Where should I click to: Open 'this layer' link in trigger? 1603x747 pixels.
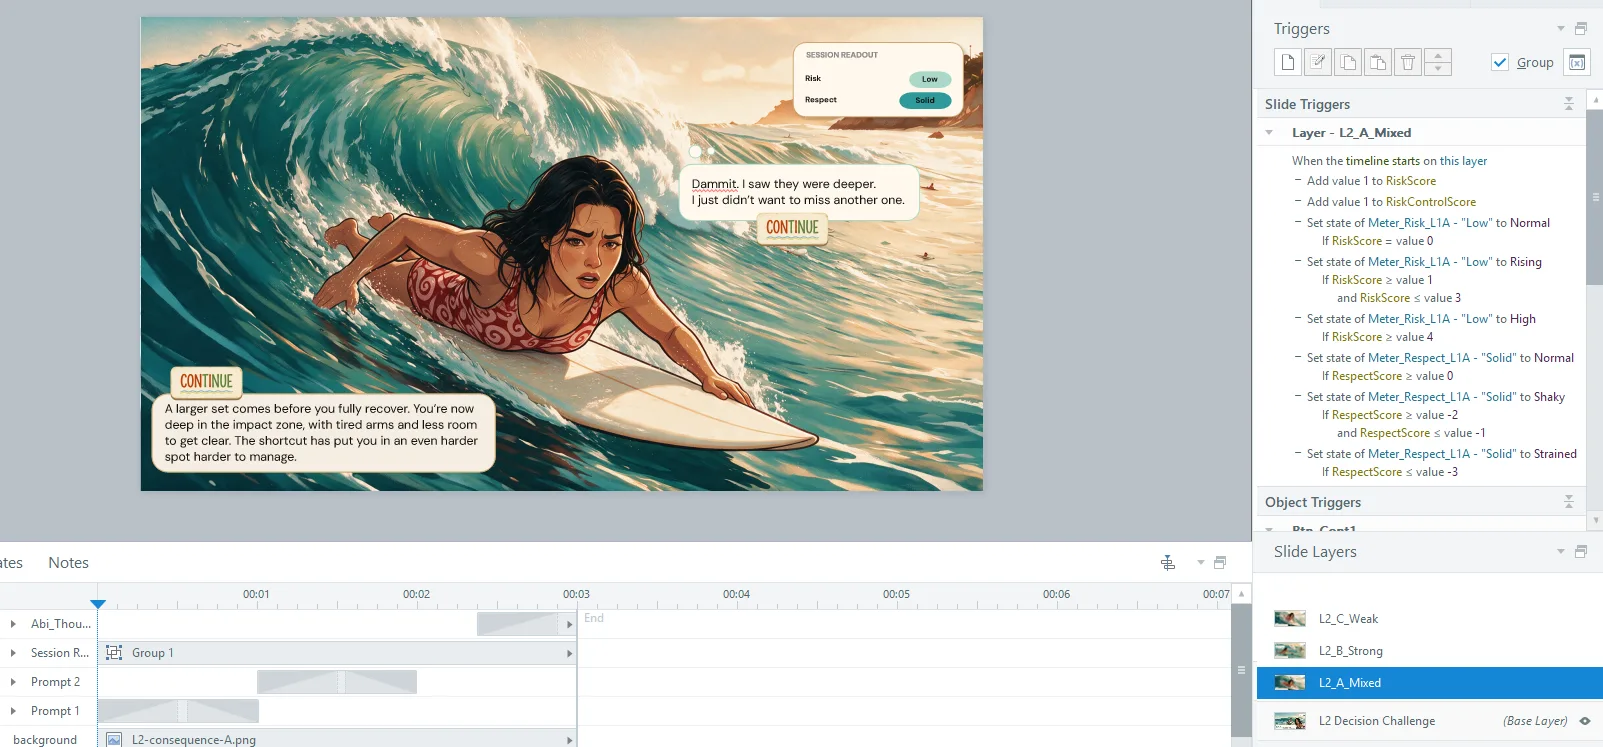point(1463,161)
